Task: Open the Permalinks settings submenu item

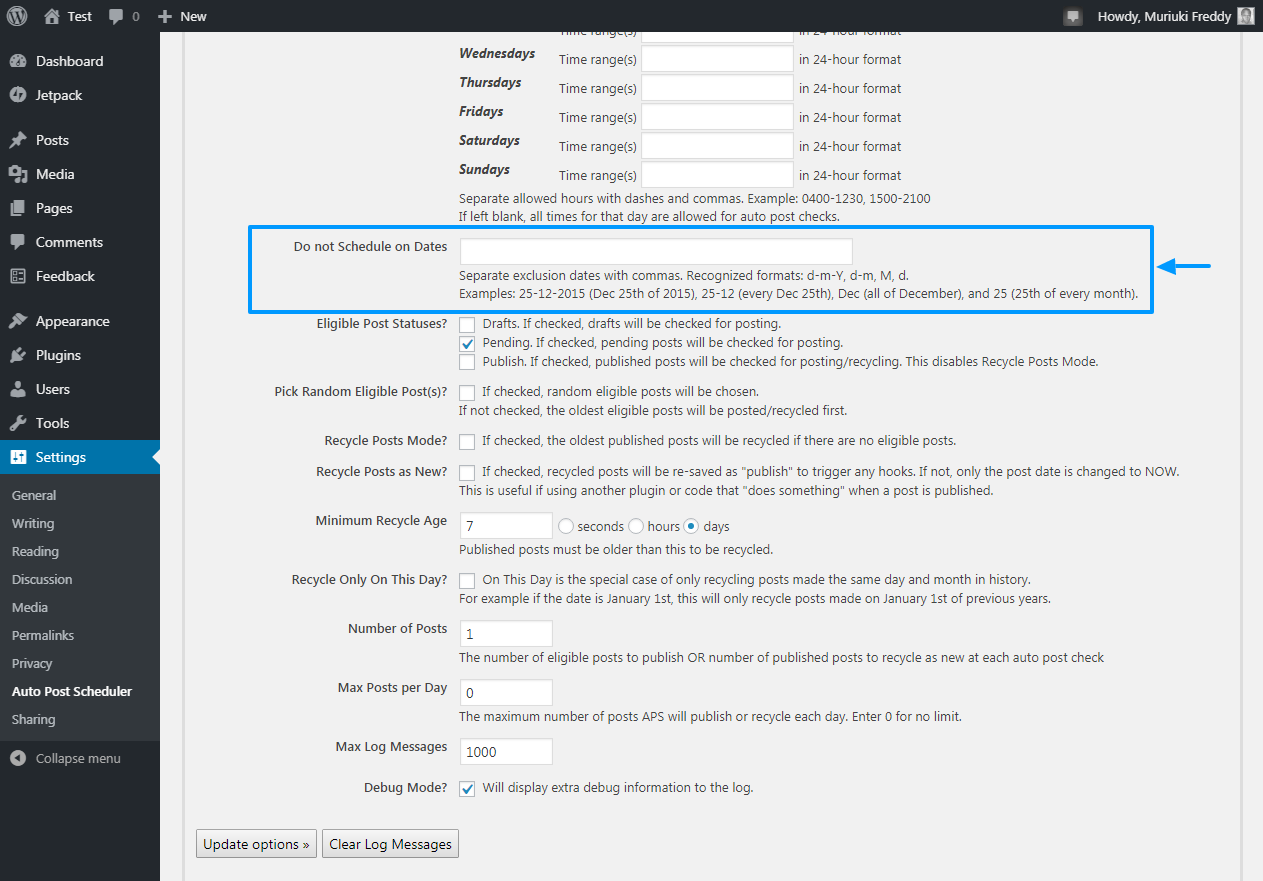Action: 43,635
